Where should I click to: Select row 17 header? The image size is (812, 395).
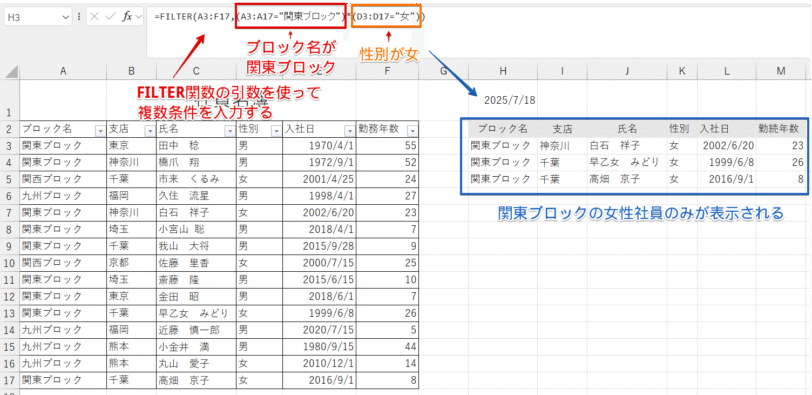tap(10, 380)
